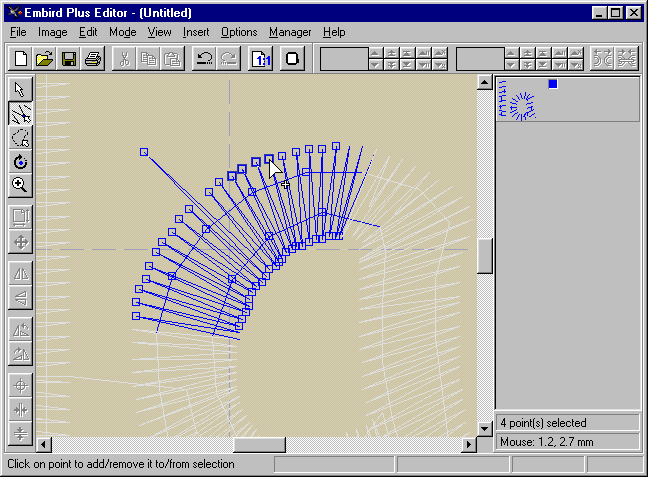The width and height of the screenshot is (648, 477).
Task: Save design with the floppy disk icon
Action: click(x=69, y=58)
